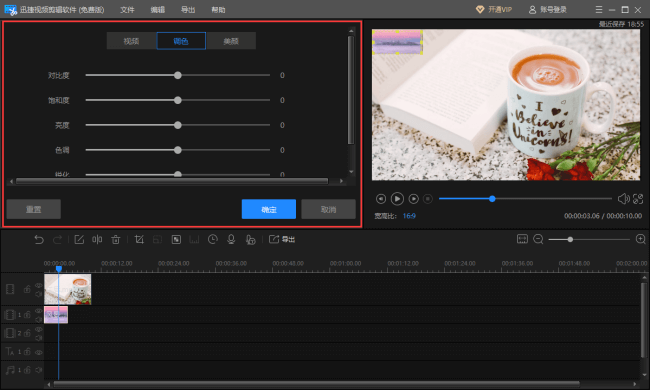Screen dimensions: 650x390
Task: Split the clip with the split tool
Action: coord(97,240)
